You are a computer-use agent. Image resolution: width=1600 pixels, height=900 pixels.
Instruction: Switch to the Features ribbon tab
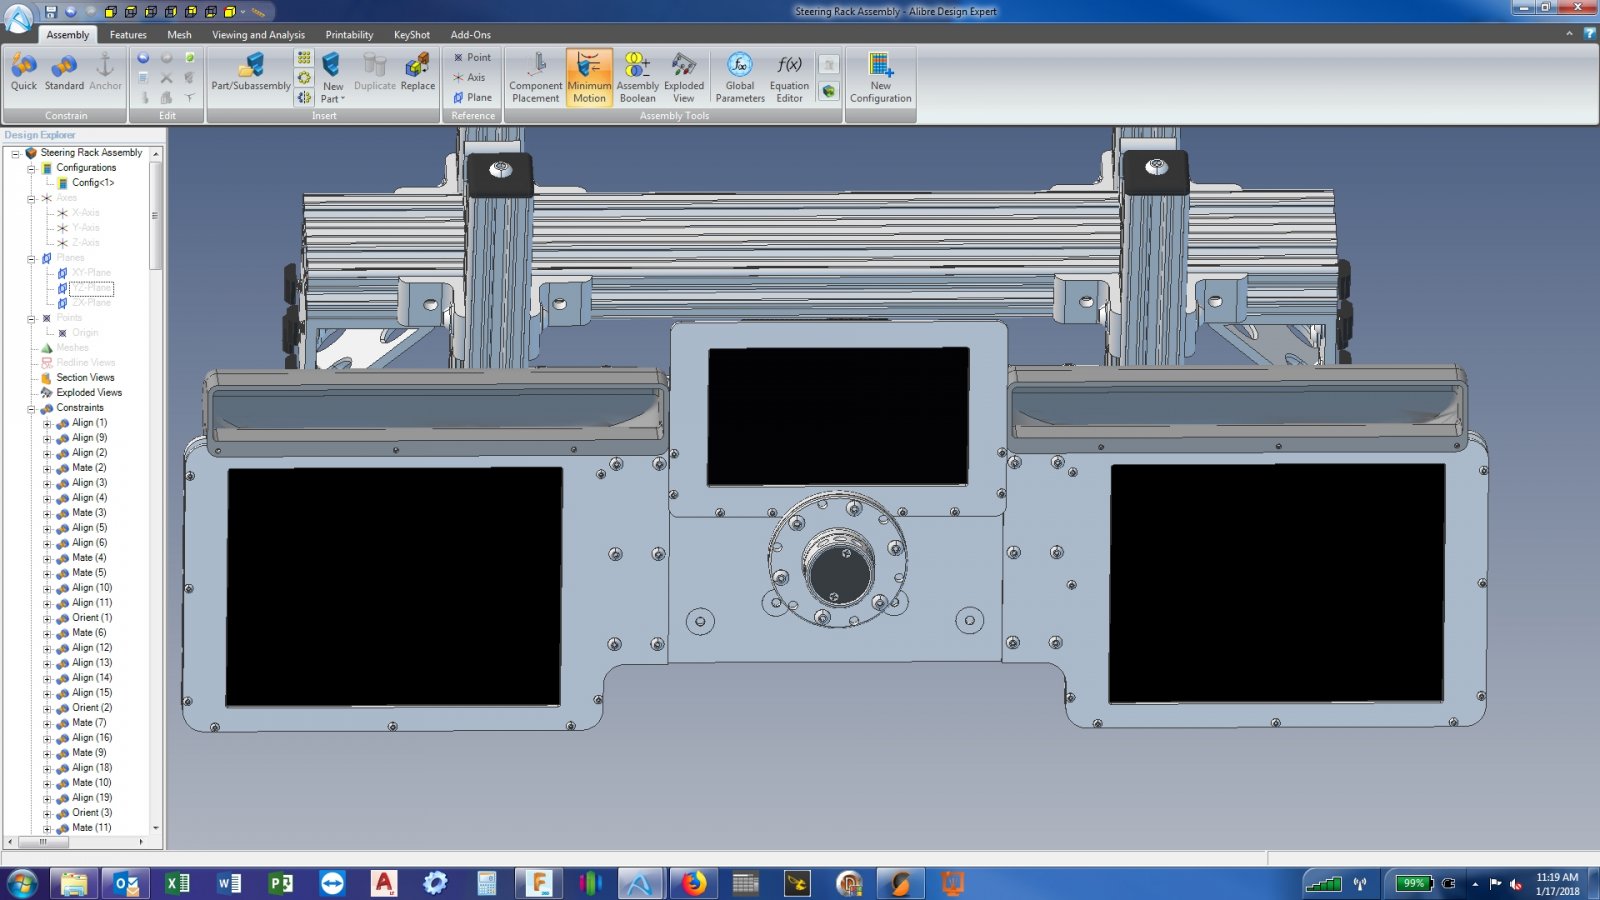[128, 35]
